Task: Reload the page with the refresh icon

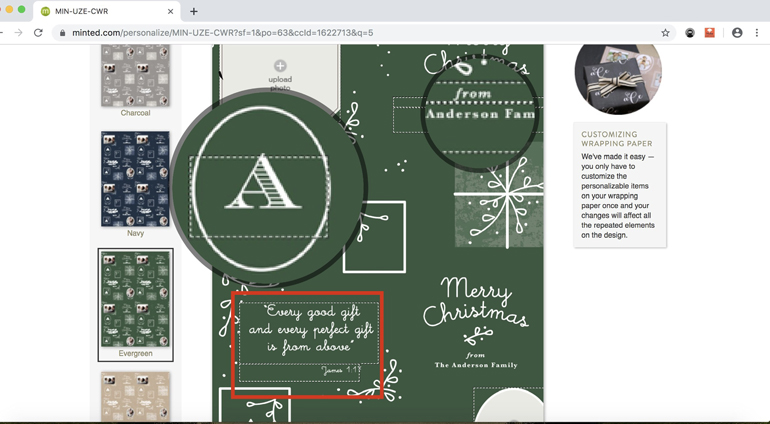Action: [x=38, y=33]
